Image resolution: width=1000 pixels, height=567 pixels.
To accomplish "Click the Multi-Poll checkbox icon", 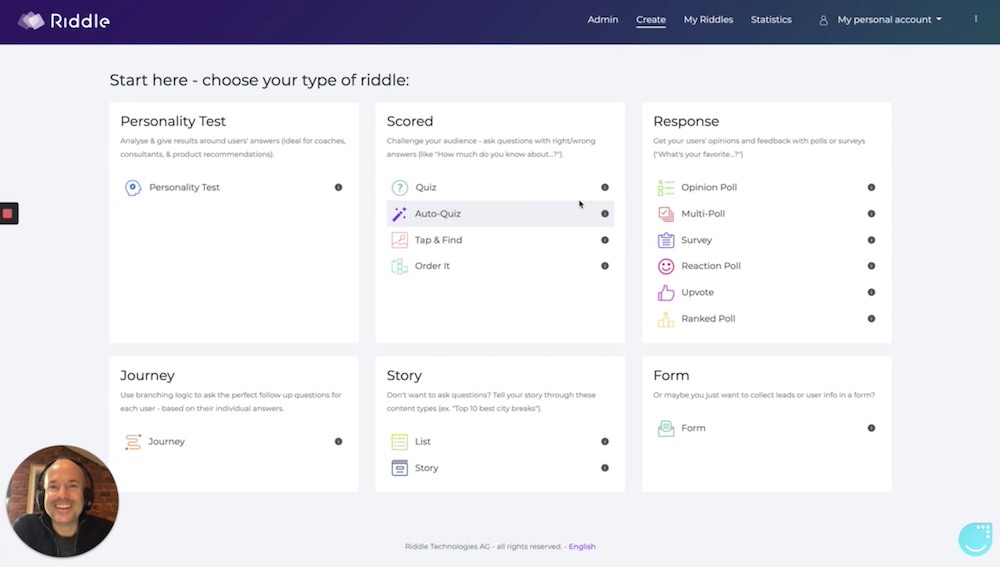I will point(666,214).
